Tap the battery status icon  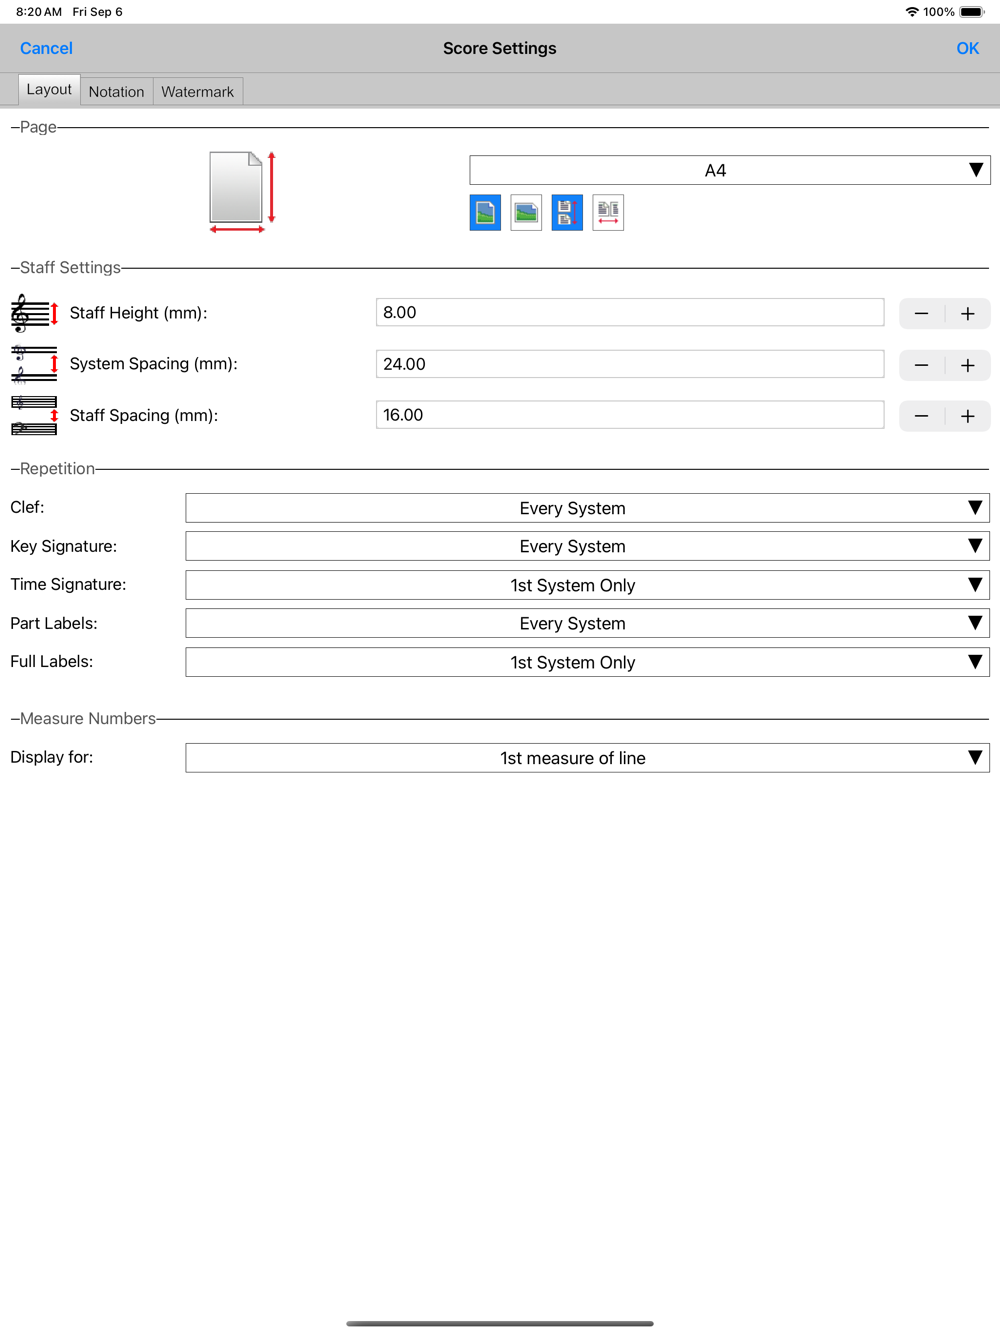[x=972, y=12]
